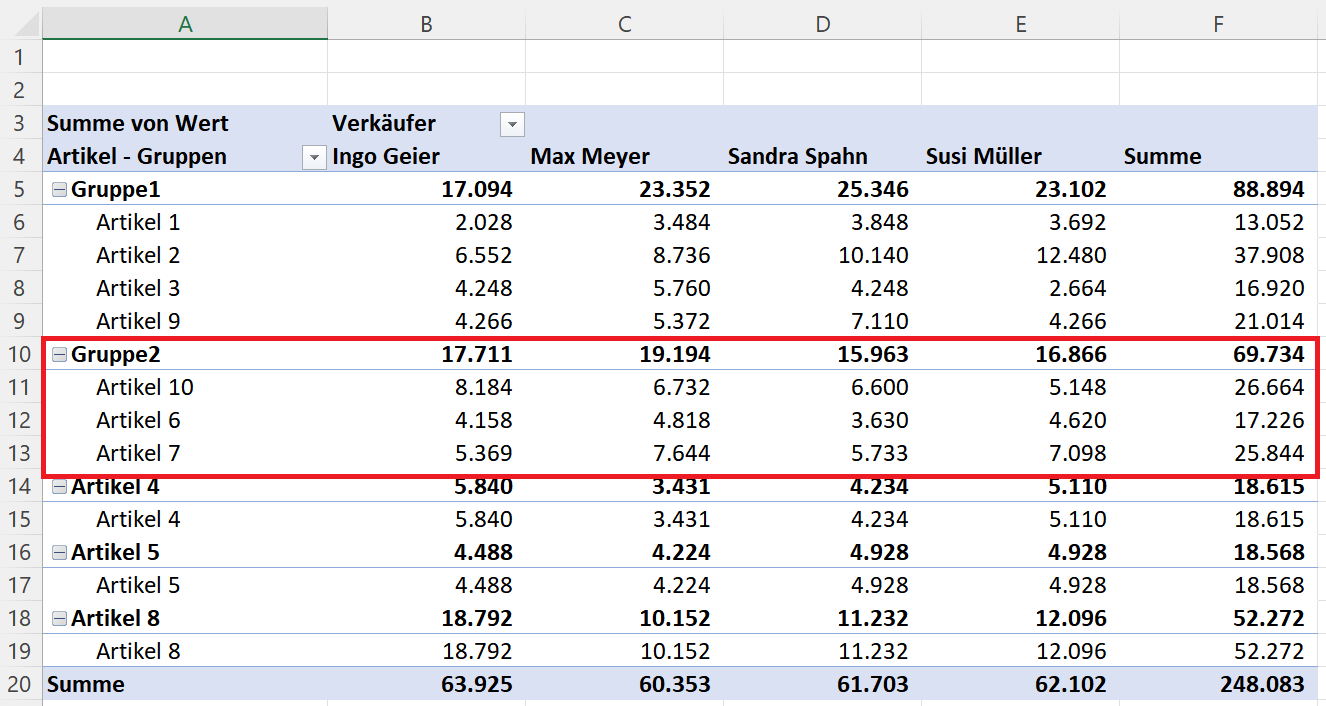Select the 'Artikel 10' row label
The image size is (1326, 706).
point(145,387)
